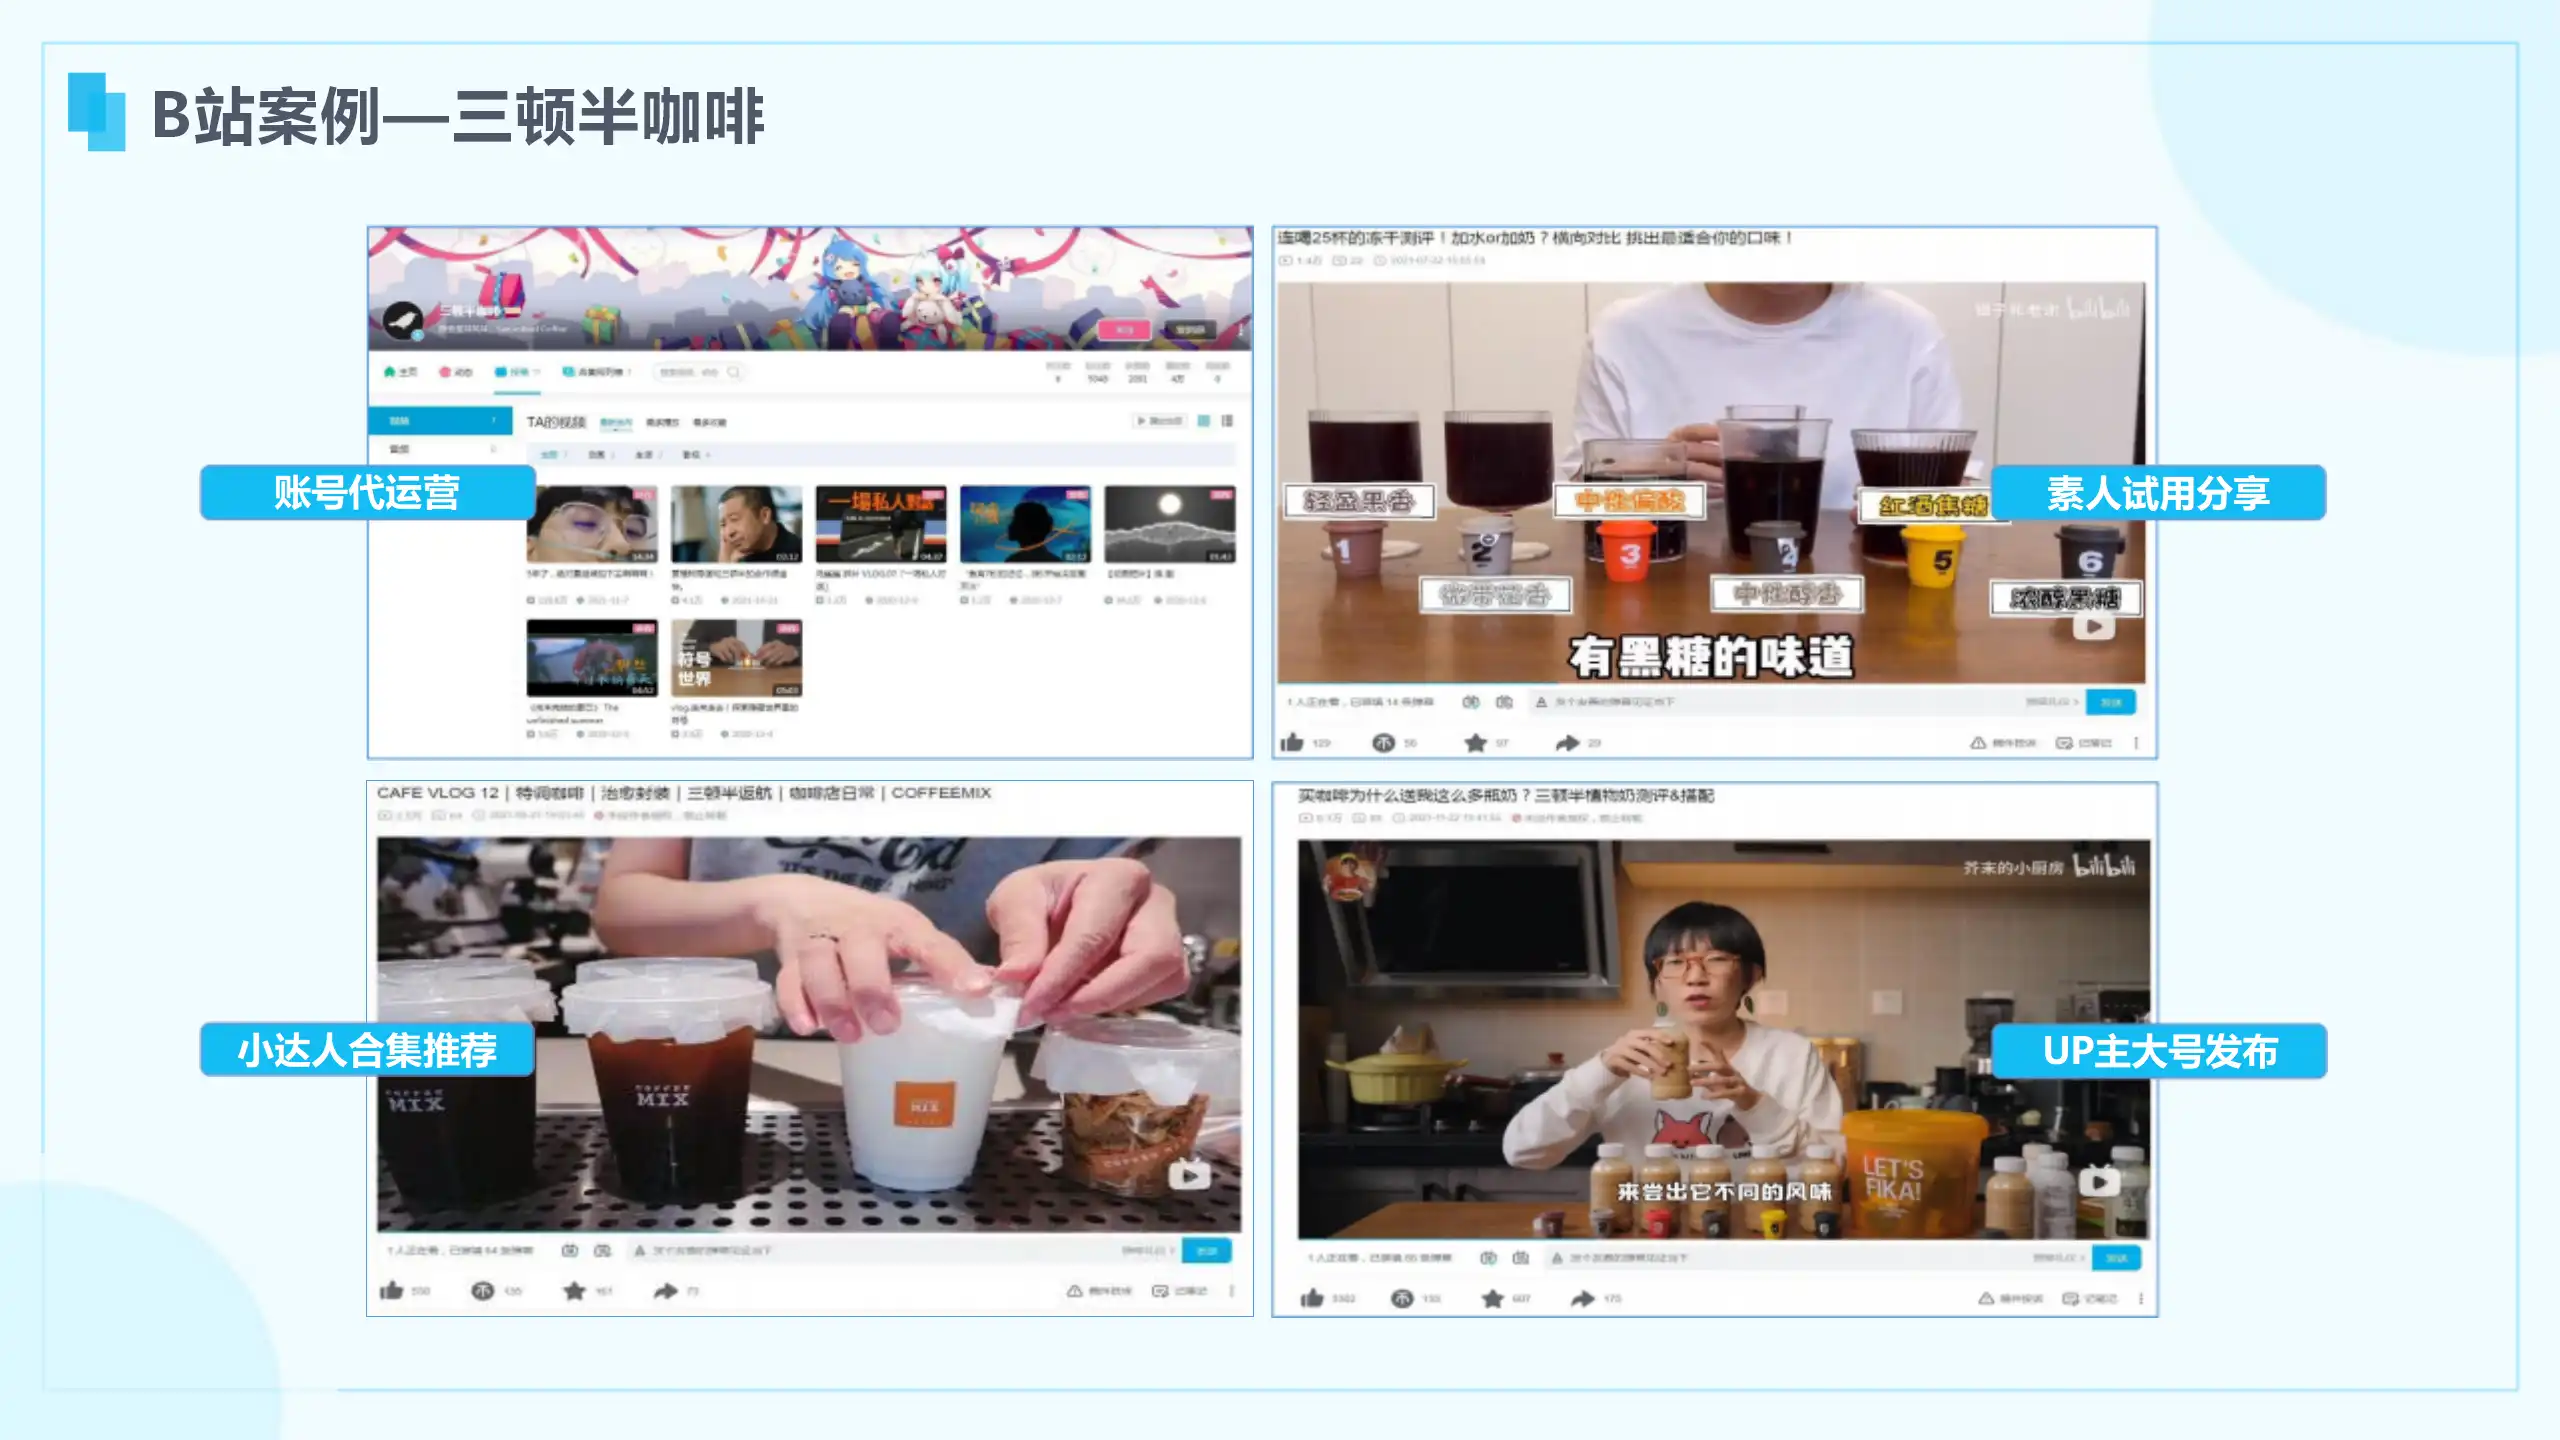The image size is (2560, 1440).
Task: Click the danmaku input field under the CAFE VLOG video
Action: [x=905, y=1250]
